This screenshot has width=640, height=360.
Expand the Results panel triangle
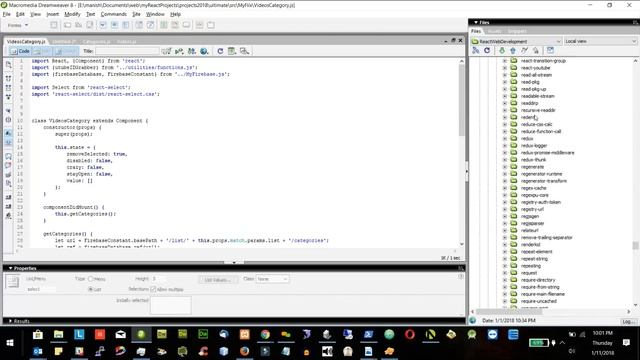11,321
